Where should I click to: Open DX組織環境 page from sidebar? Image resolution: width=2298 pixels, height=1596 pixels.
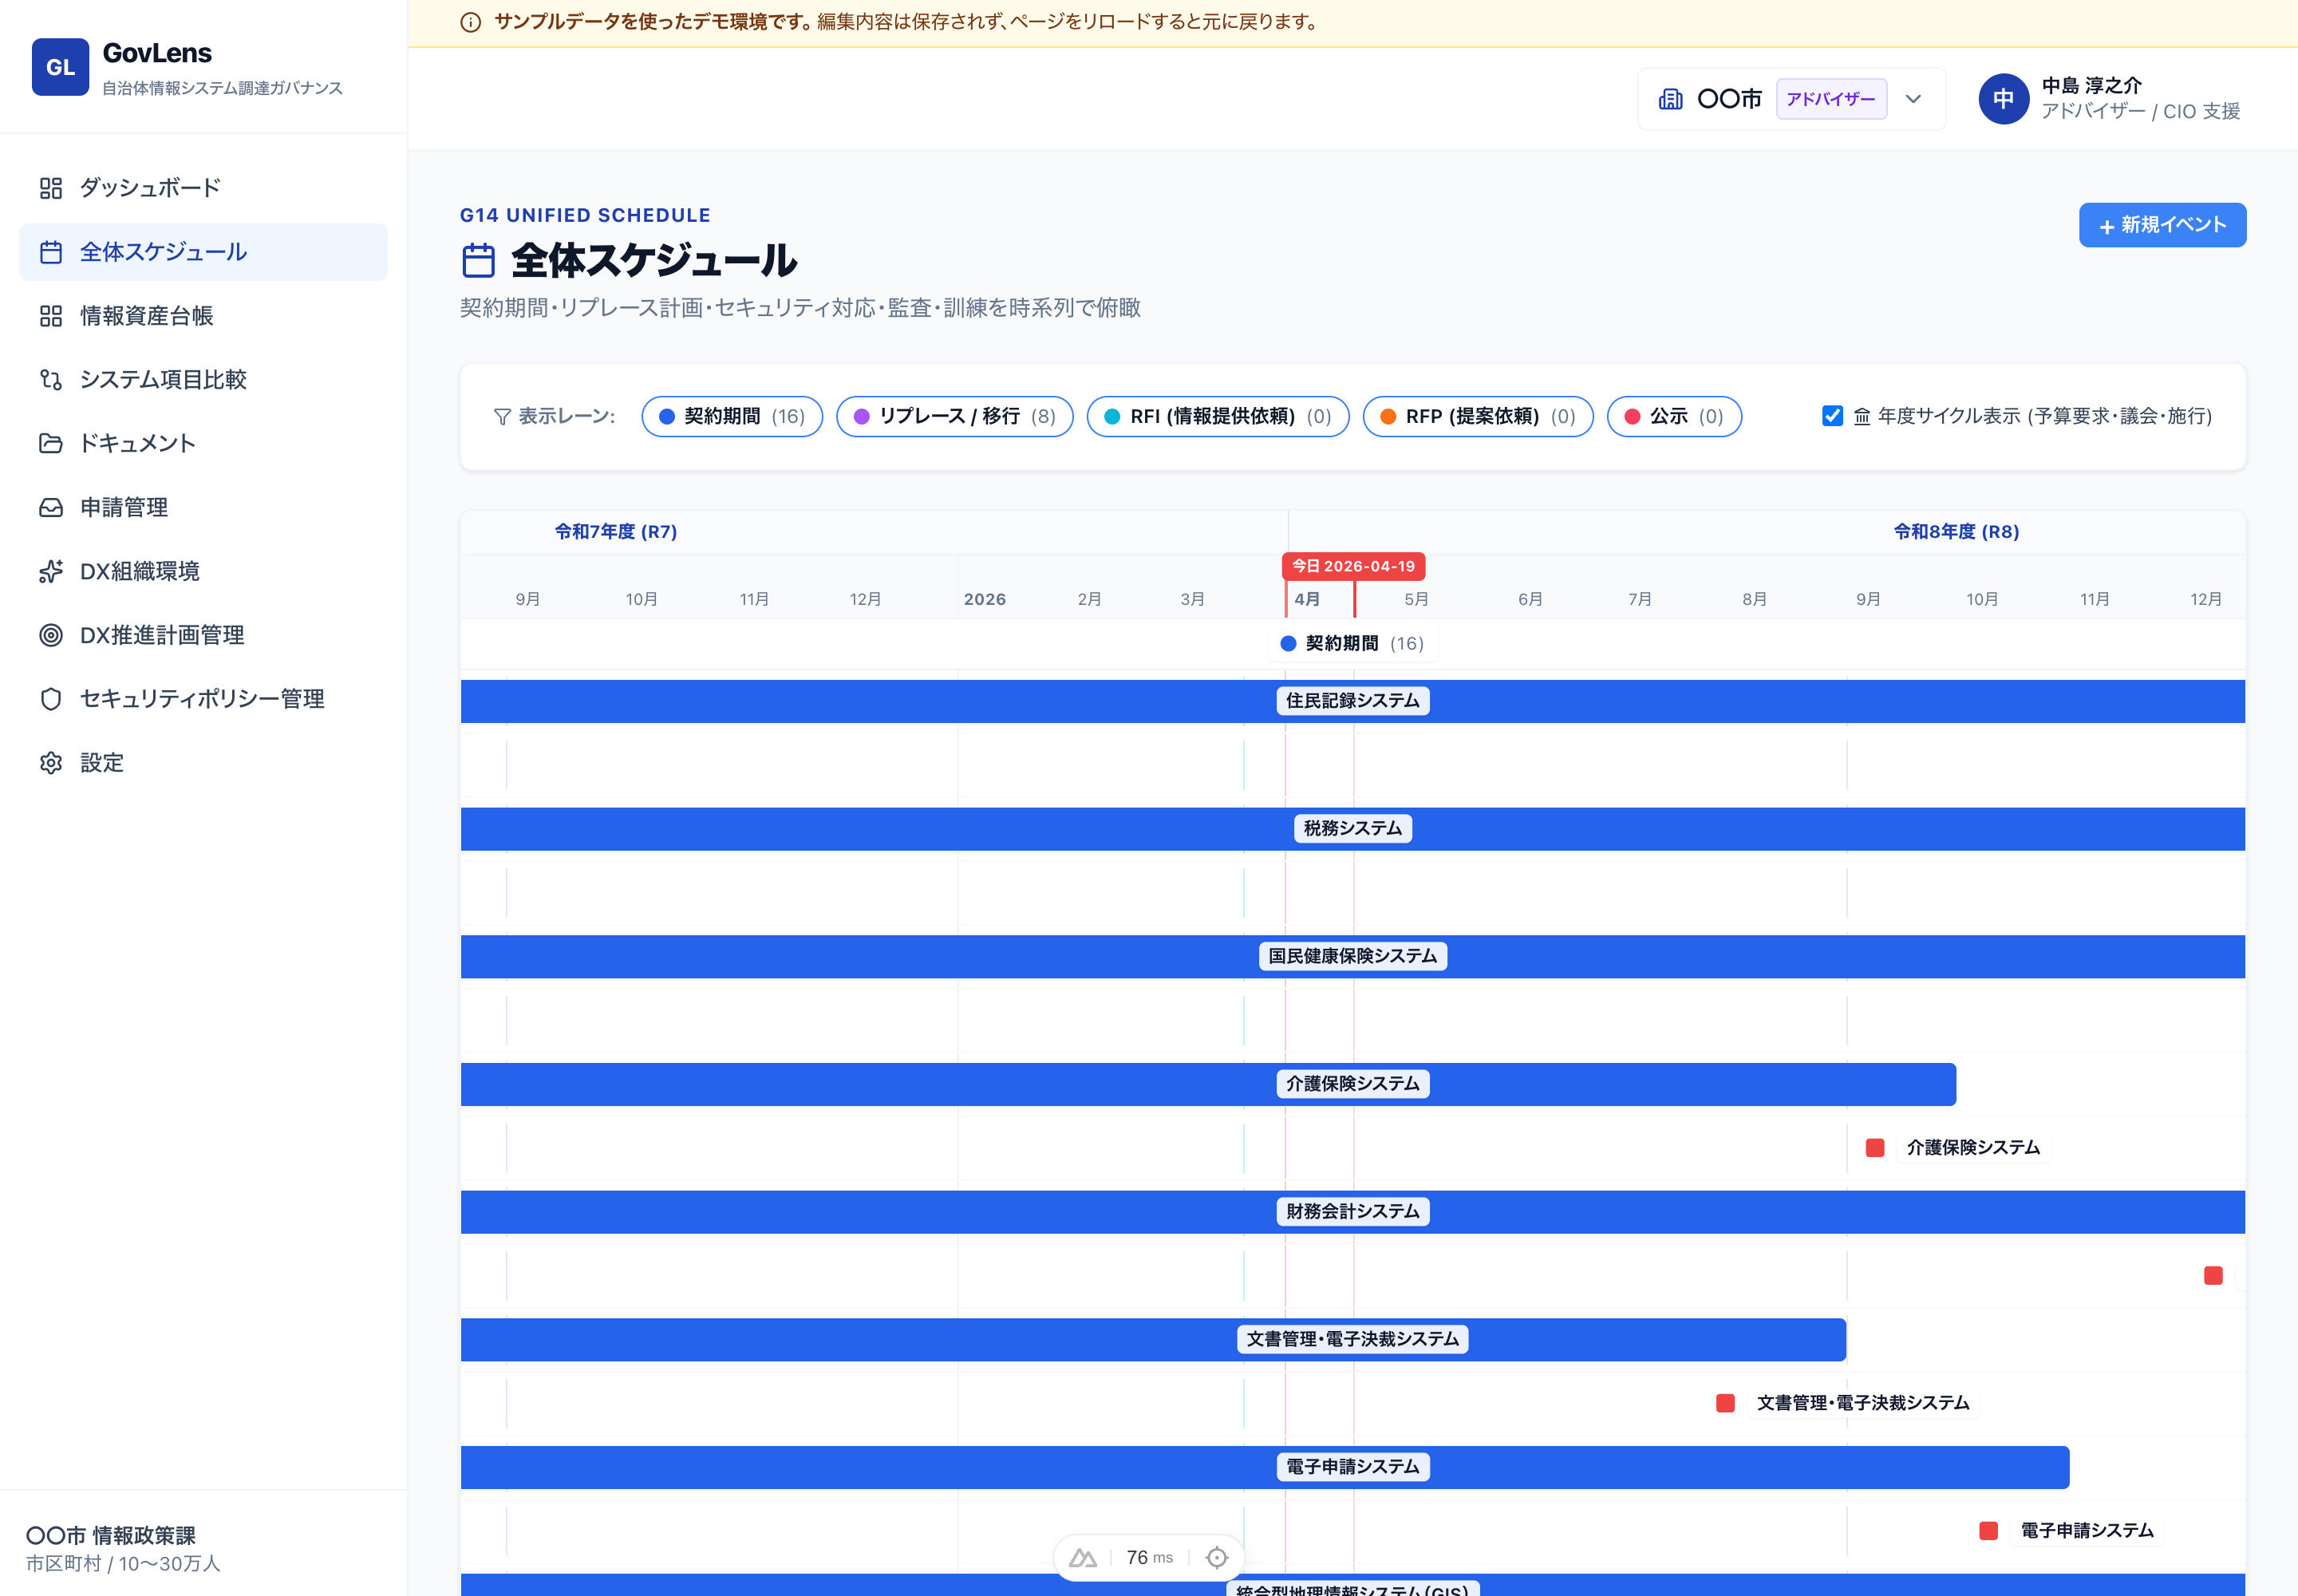tap(203, 571)
